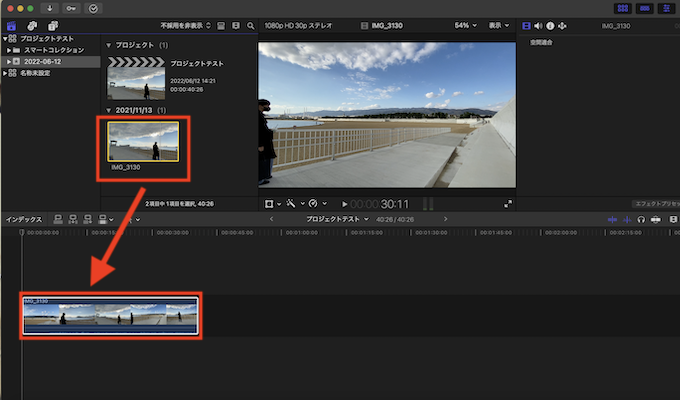The height and width of the screenshot is (400, 680).
Task: Open the keyword editor key icon
Action: point(71,8)
